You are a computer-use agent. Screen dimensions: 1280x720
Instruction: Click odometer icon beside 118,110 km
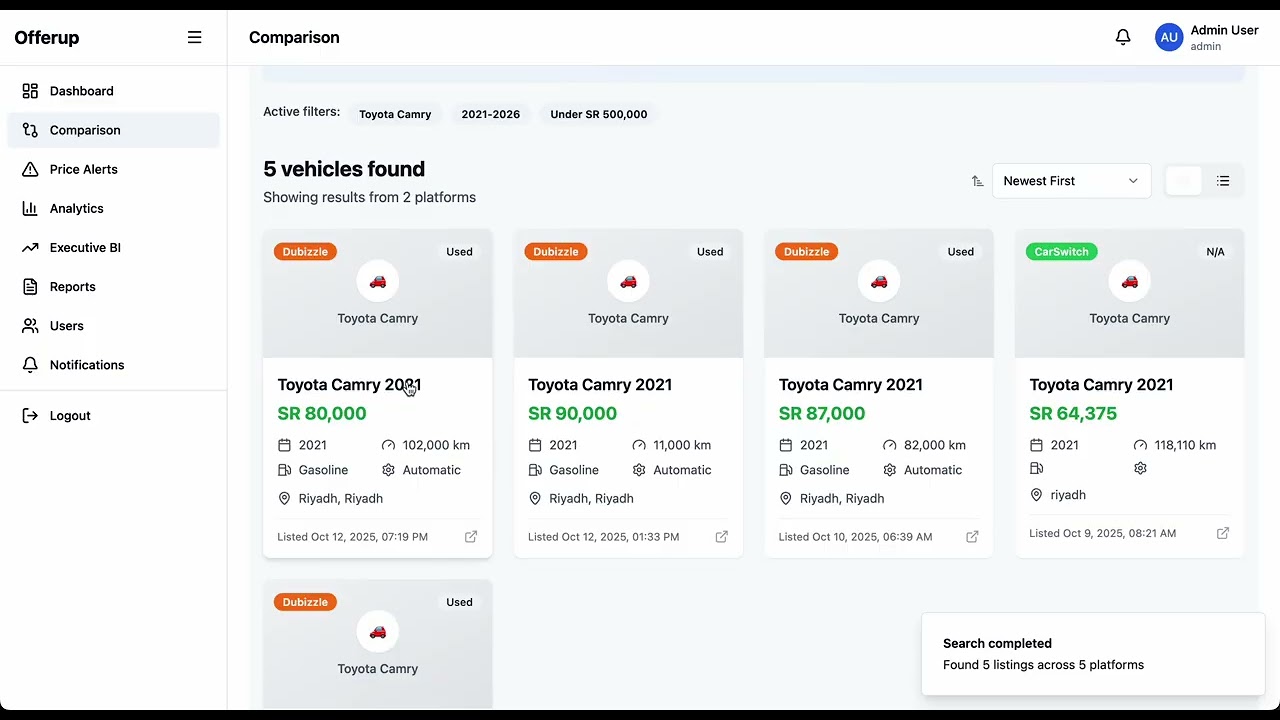1140,445
